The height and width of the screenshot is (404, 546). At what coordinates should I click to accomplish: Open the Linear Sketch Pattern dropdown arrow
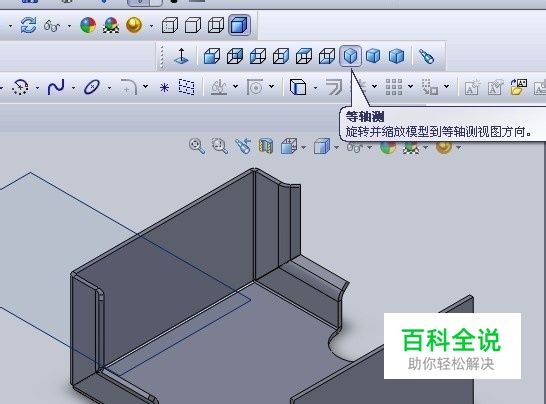[x=411, y=86]
